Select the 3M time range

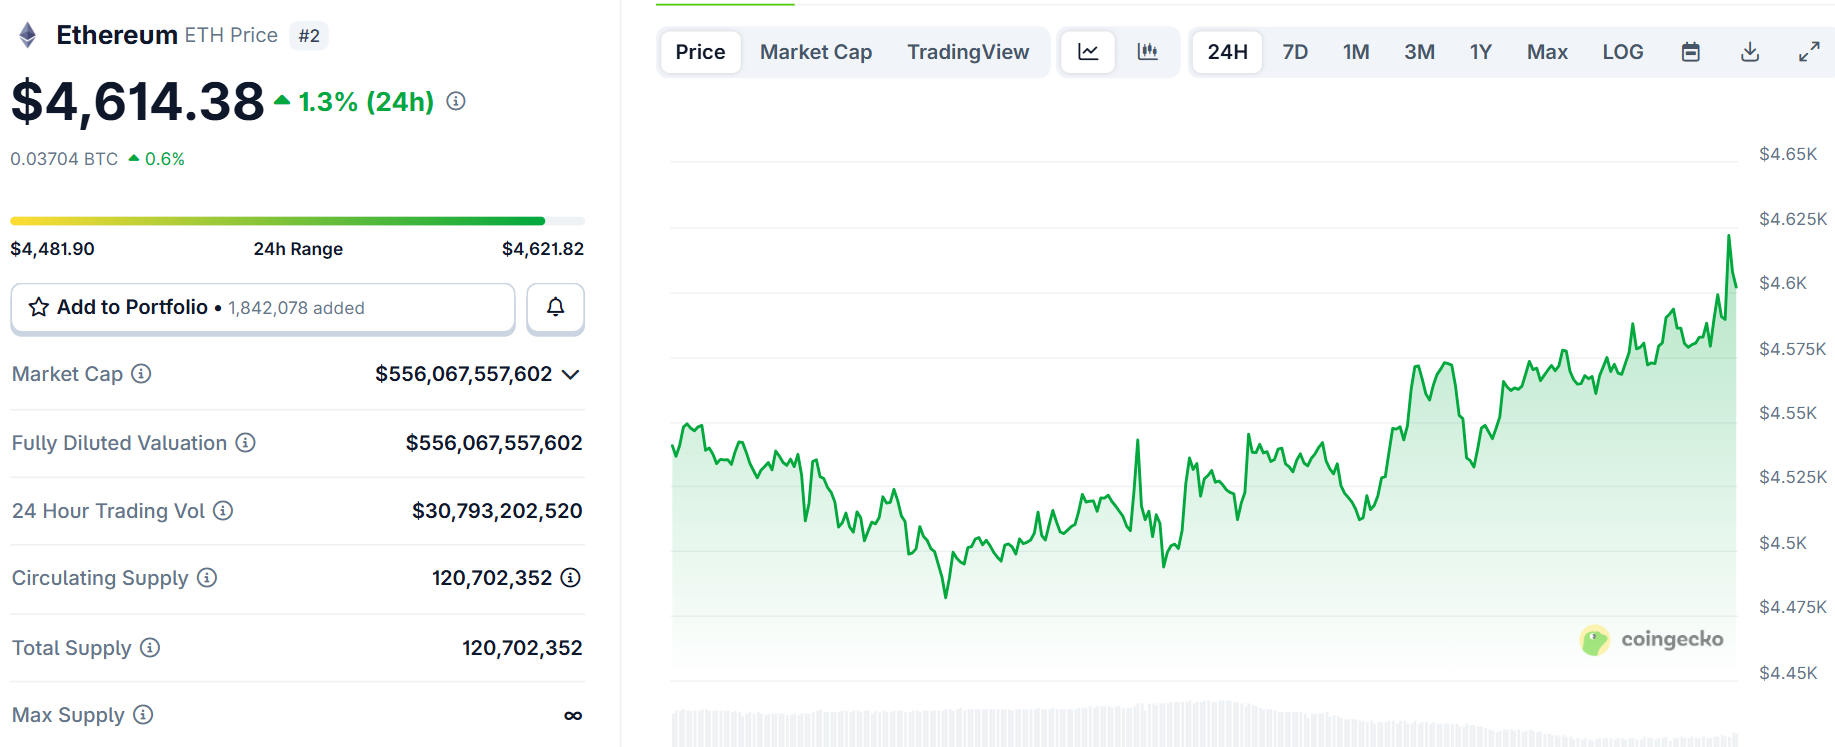(x=1419, y=52)
